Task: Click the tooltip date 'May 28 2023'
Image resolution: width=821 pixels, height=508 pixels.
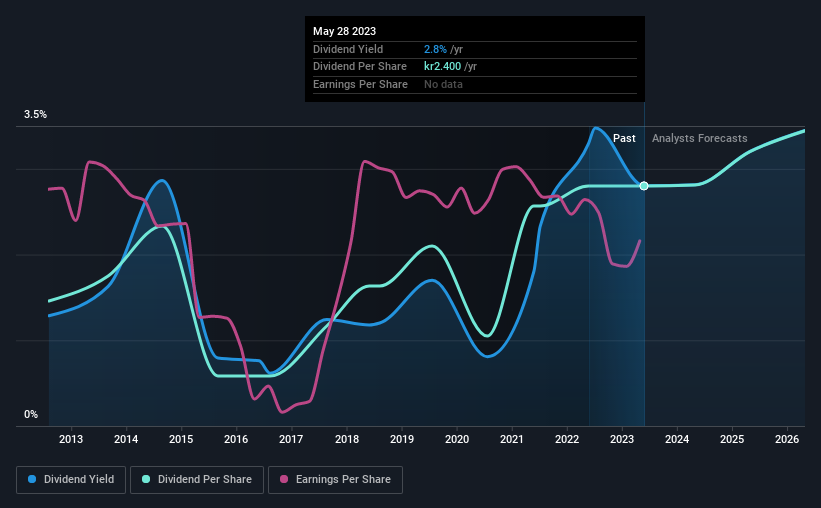Action: 345,31
